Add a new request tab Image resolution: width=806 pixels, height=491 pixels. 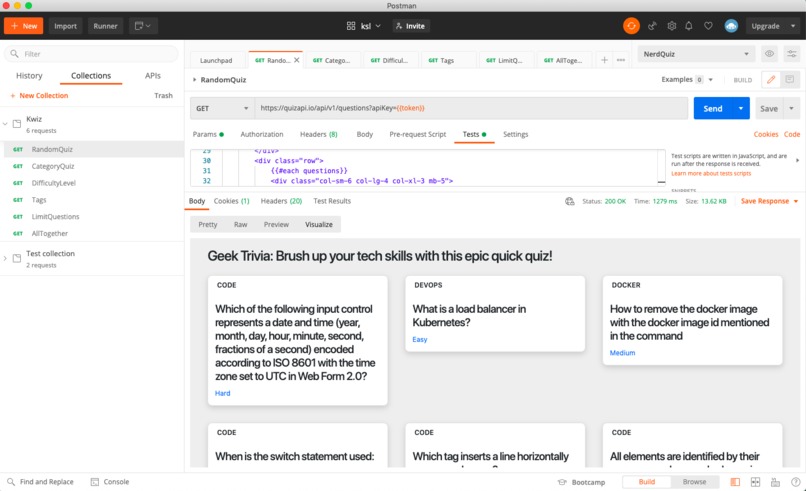click(604, 60)
